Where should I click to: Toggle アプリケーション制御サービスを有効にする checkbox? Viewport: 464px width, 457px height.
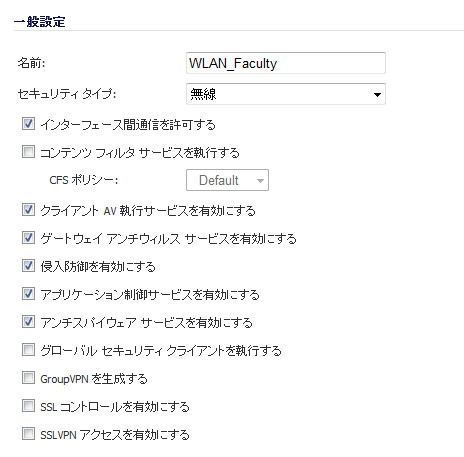click(x=28, y=294)
